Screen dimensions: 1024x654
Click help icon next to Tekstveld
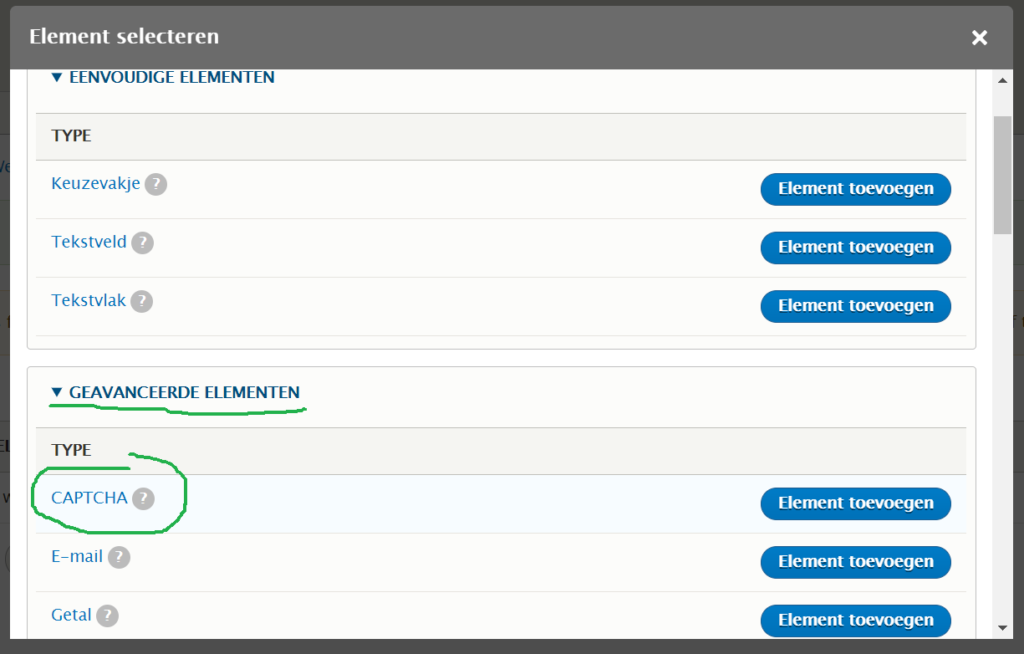tap(143, 243)
